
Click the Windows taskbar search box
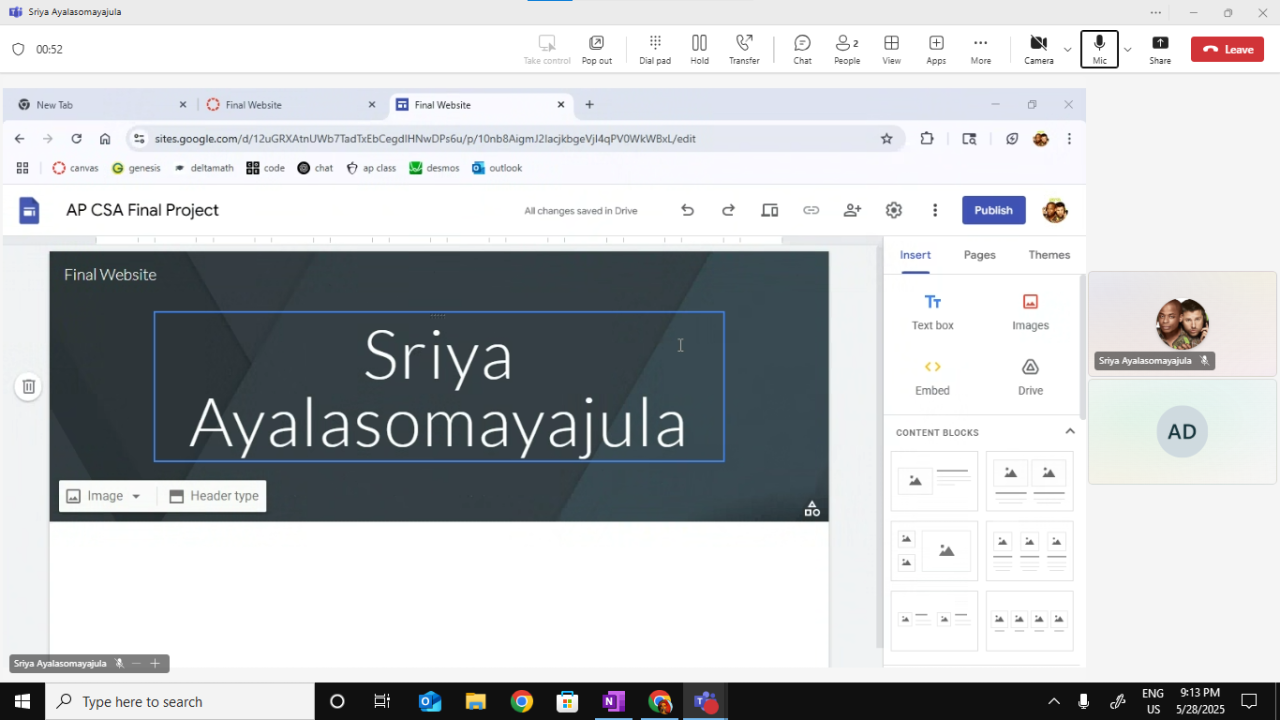[180, 702]
